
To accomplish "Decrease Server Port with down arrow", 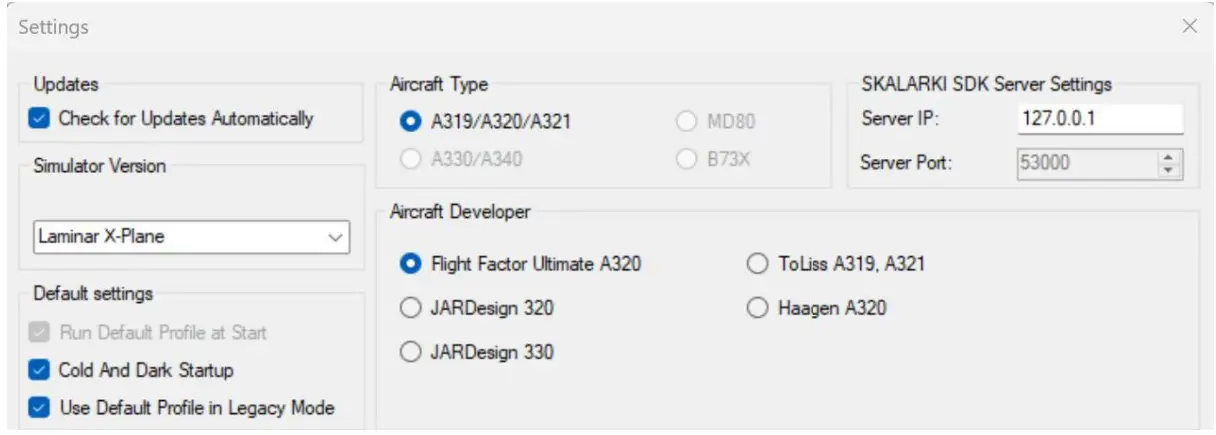I will (x=1170, y=170).
